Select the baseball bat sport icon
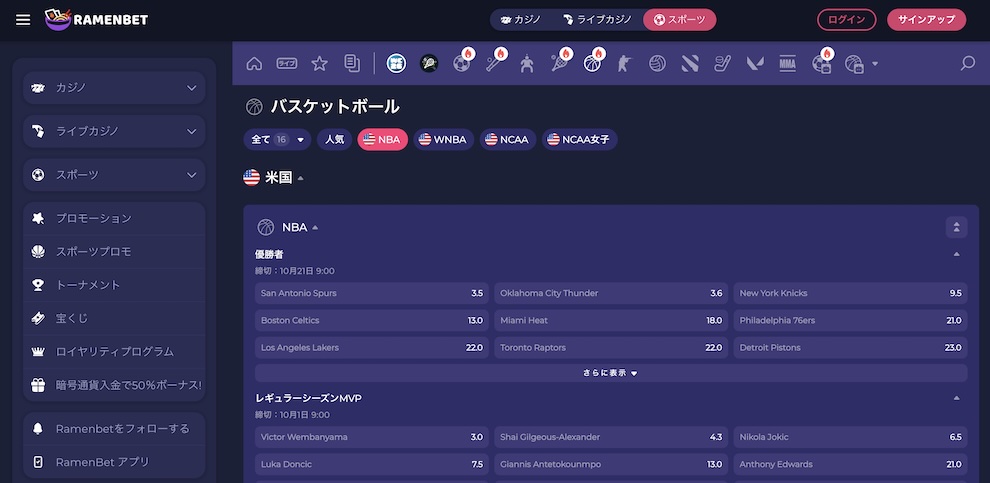Viewport: 990px width, 483px height. tap(494, 63)
